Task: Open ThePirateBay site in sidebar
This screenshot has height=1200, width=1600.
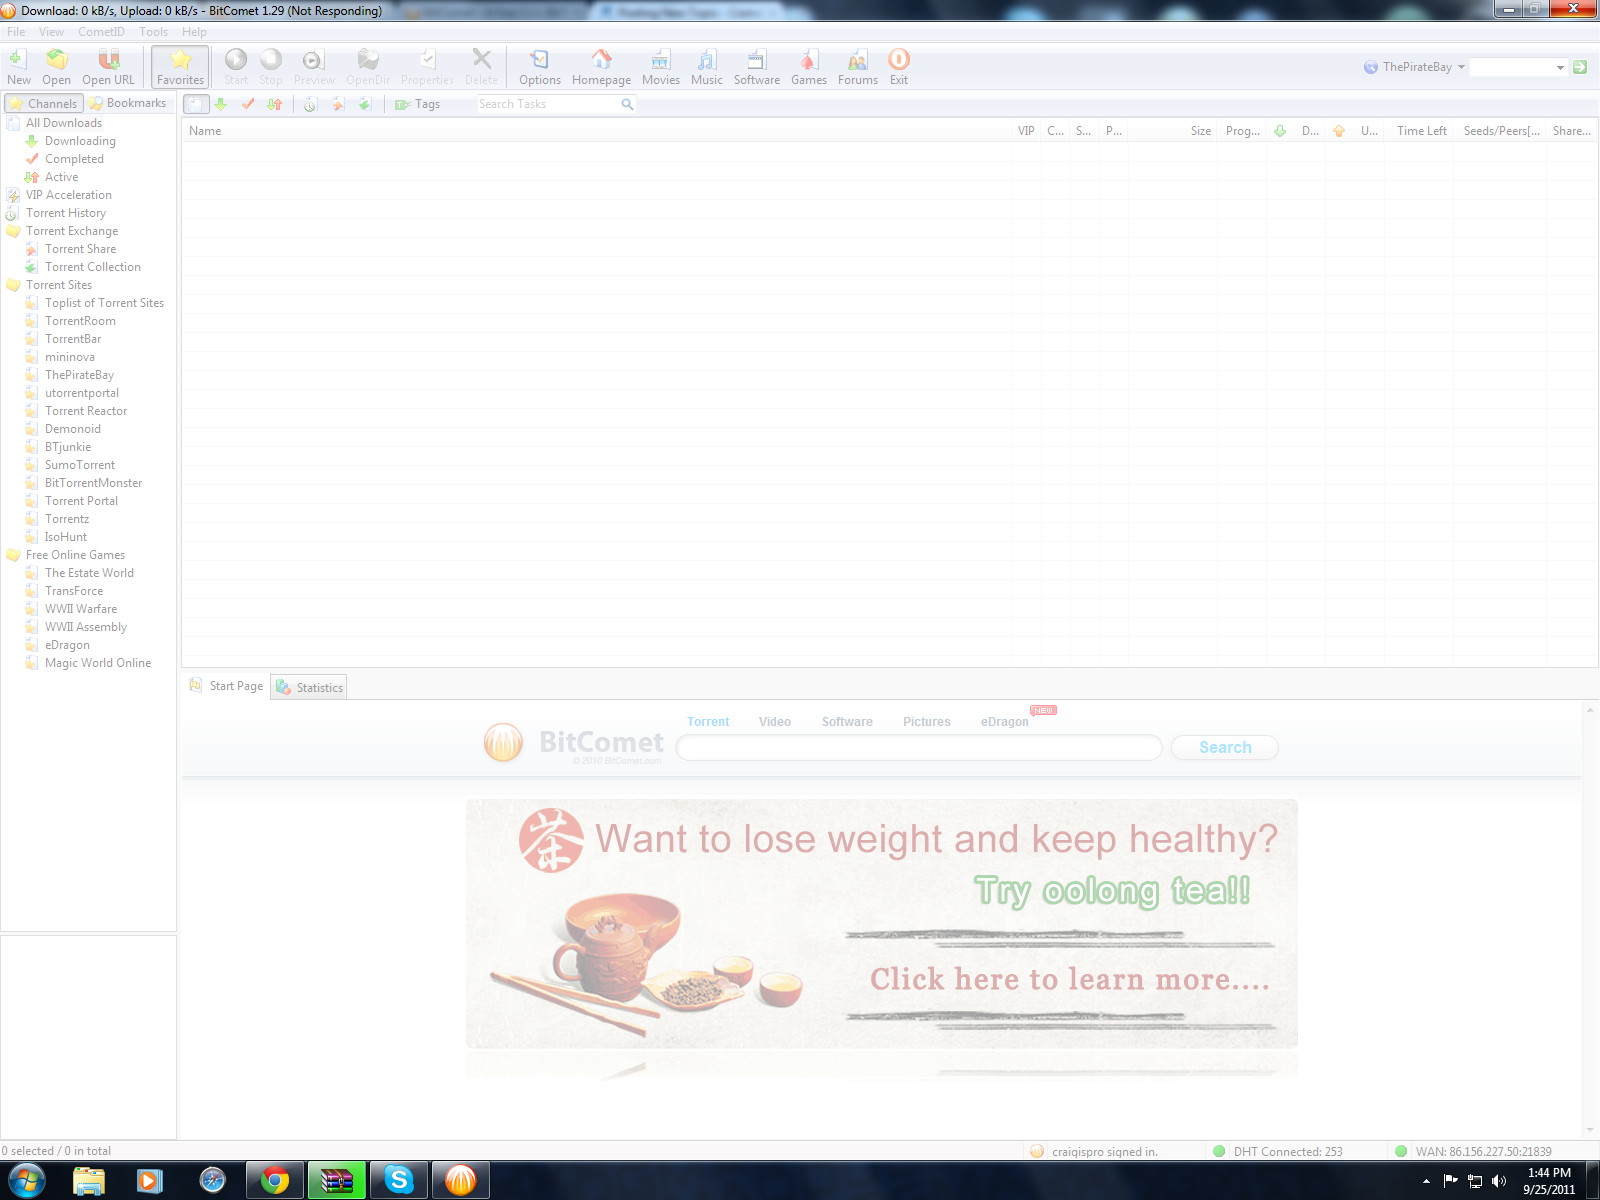Action: [79, 375]
